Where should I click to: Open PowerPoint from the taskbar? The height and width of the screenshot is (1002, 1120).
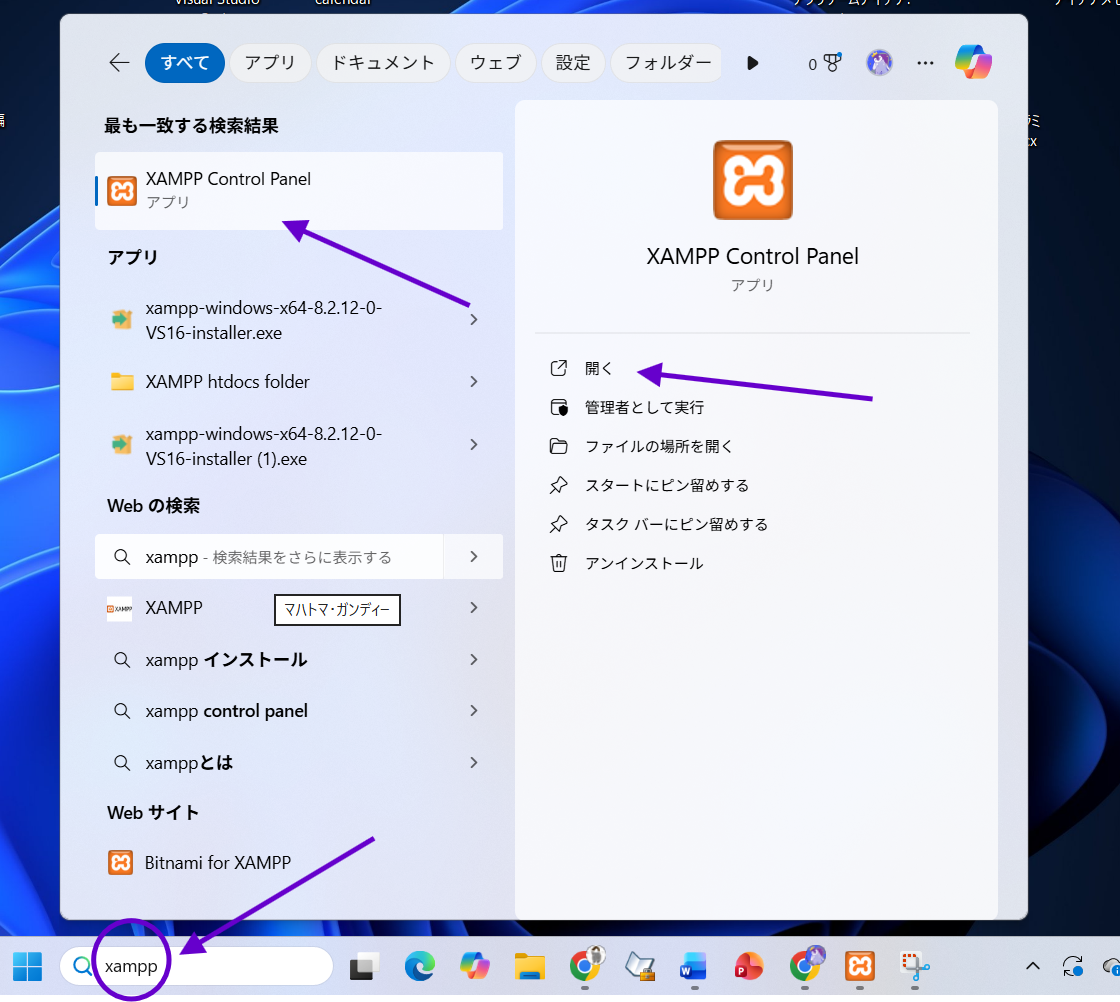coord(747,966)
